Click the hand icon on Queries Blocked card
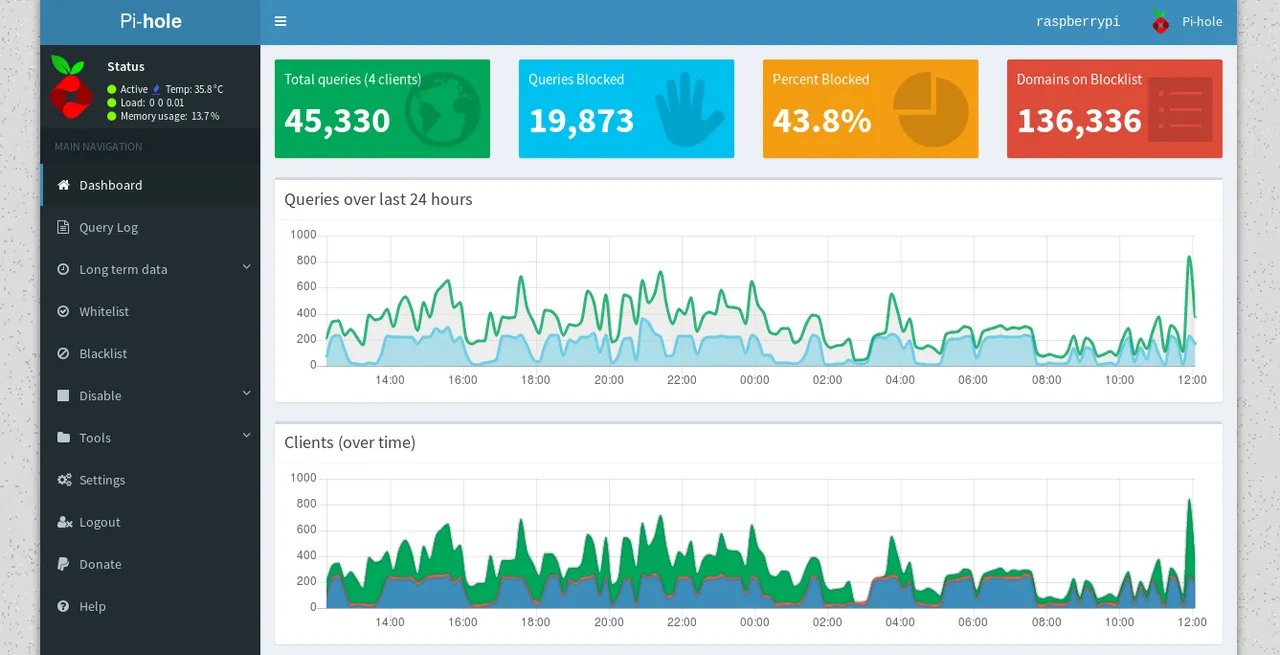The image size is (1280, 655). pyautogui.click(x=689, y=110)
